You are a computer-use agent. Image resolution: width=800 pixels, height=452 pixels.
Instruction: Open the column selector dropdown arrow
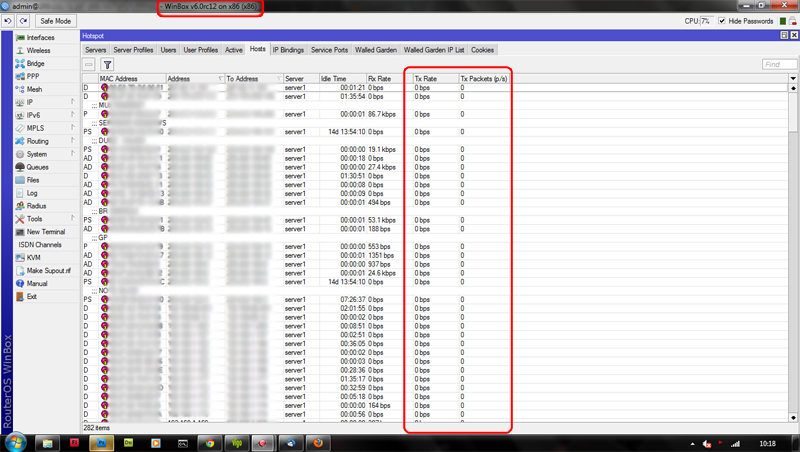(793, 79)
